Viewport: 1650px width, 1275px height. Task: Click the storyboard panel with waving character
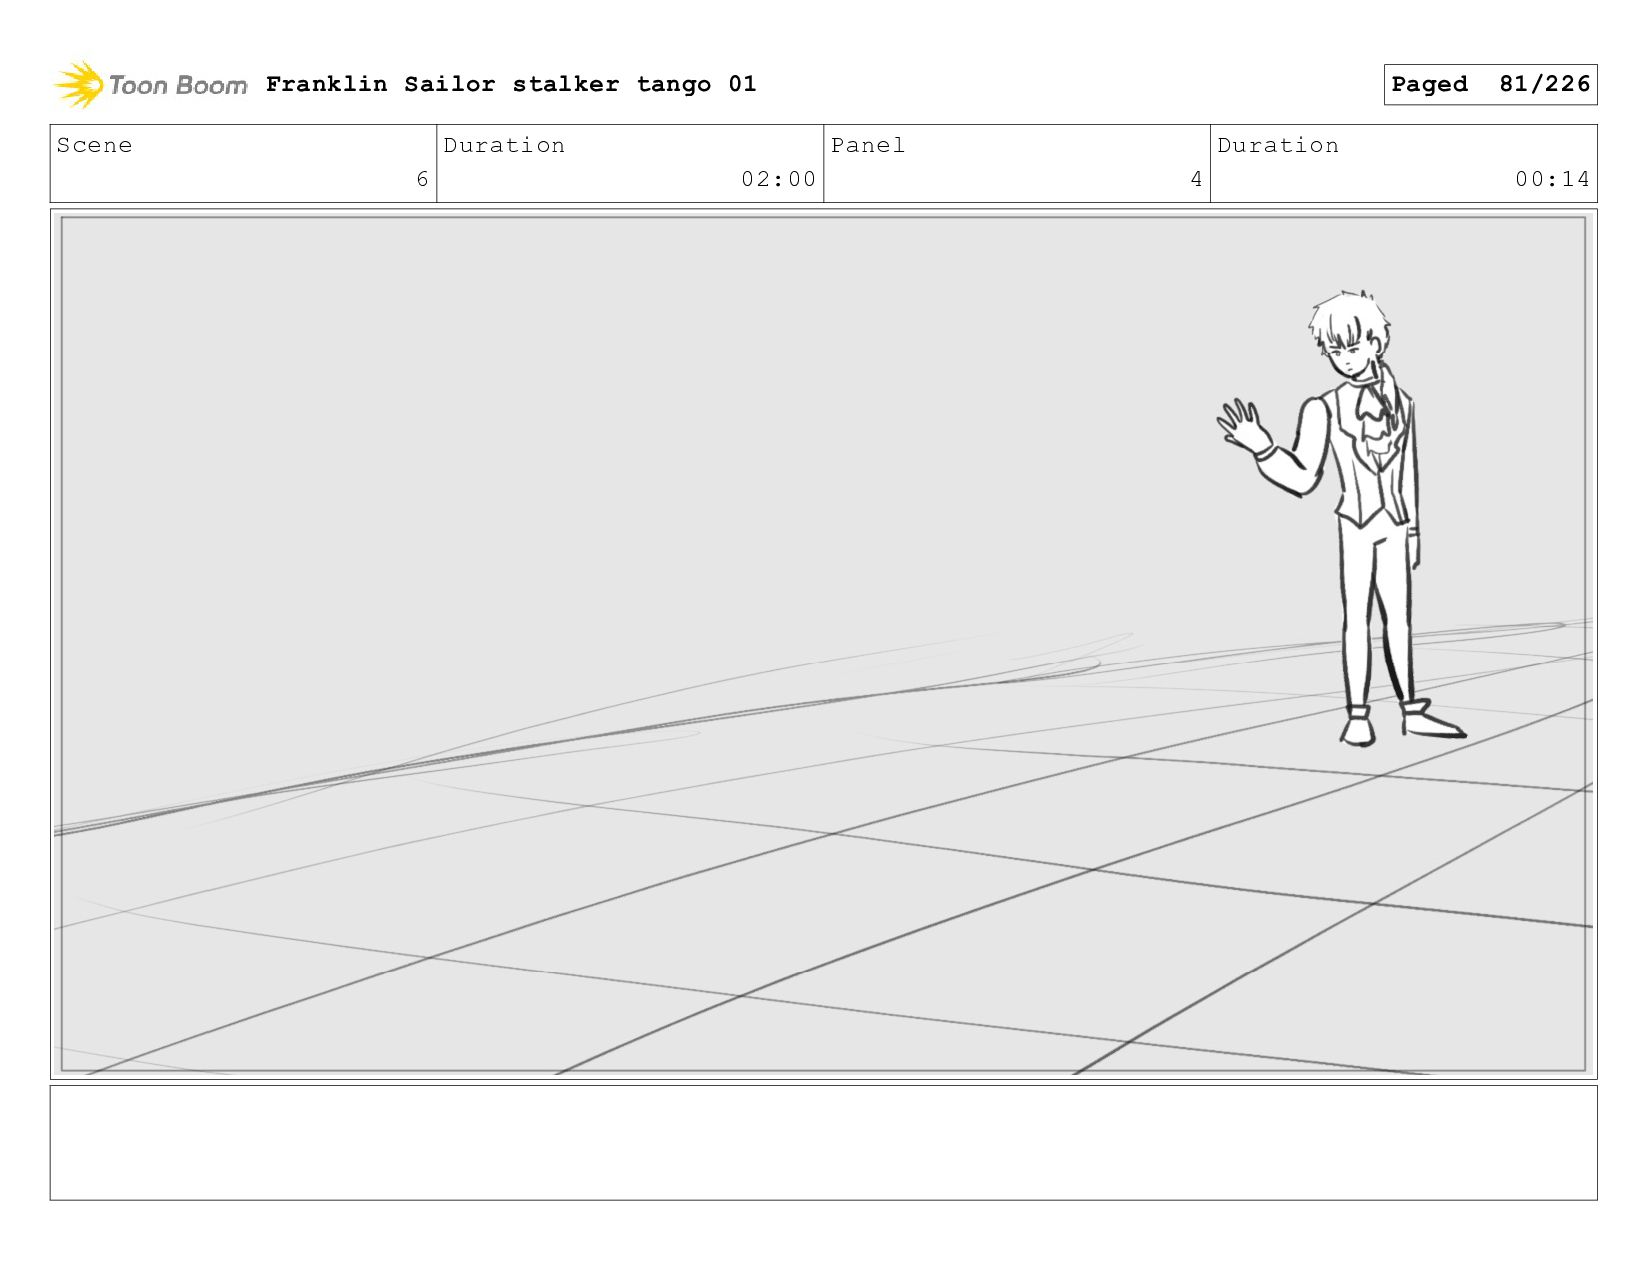[823, 644]
